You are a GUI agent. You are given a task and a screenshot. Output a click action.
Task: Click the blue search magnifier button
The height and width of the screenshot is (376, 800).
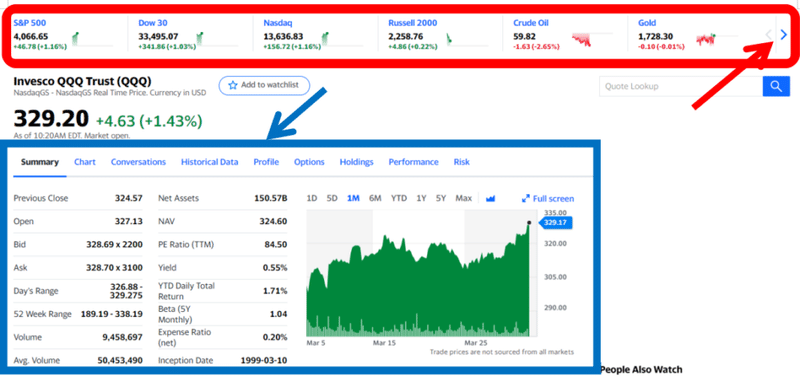click(x=776, y=86)
